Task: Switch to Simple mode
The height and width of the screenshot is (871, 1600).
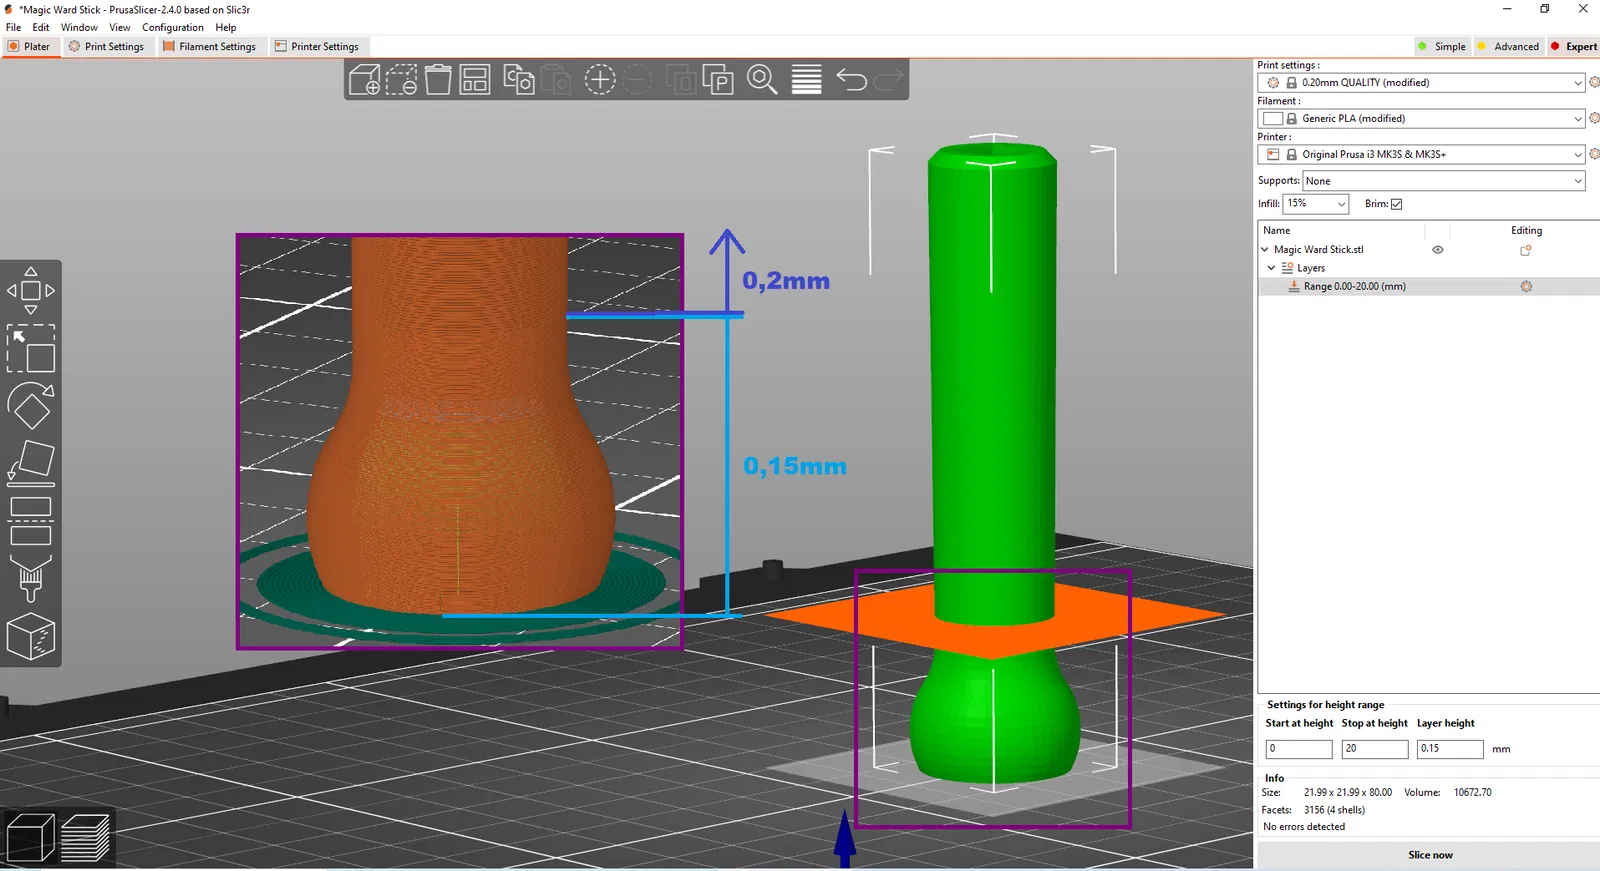Action: click(1441, 47)
